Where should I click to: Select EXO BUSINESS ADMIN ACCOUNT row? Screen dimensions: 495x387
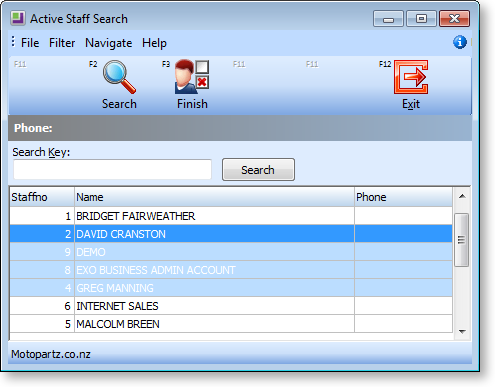[x=231, y=270]
